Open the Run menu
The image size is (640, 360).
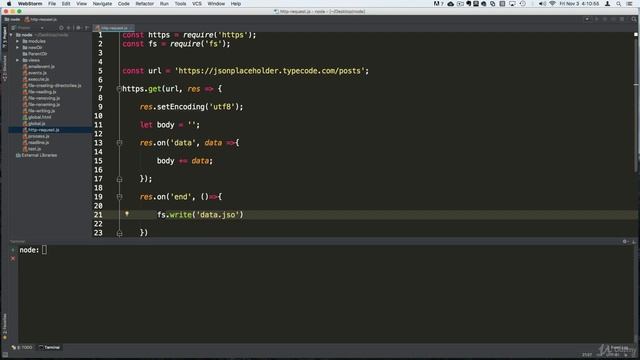tap(164, 4)
